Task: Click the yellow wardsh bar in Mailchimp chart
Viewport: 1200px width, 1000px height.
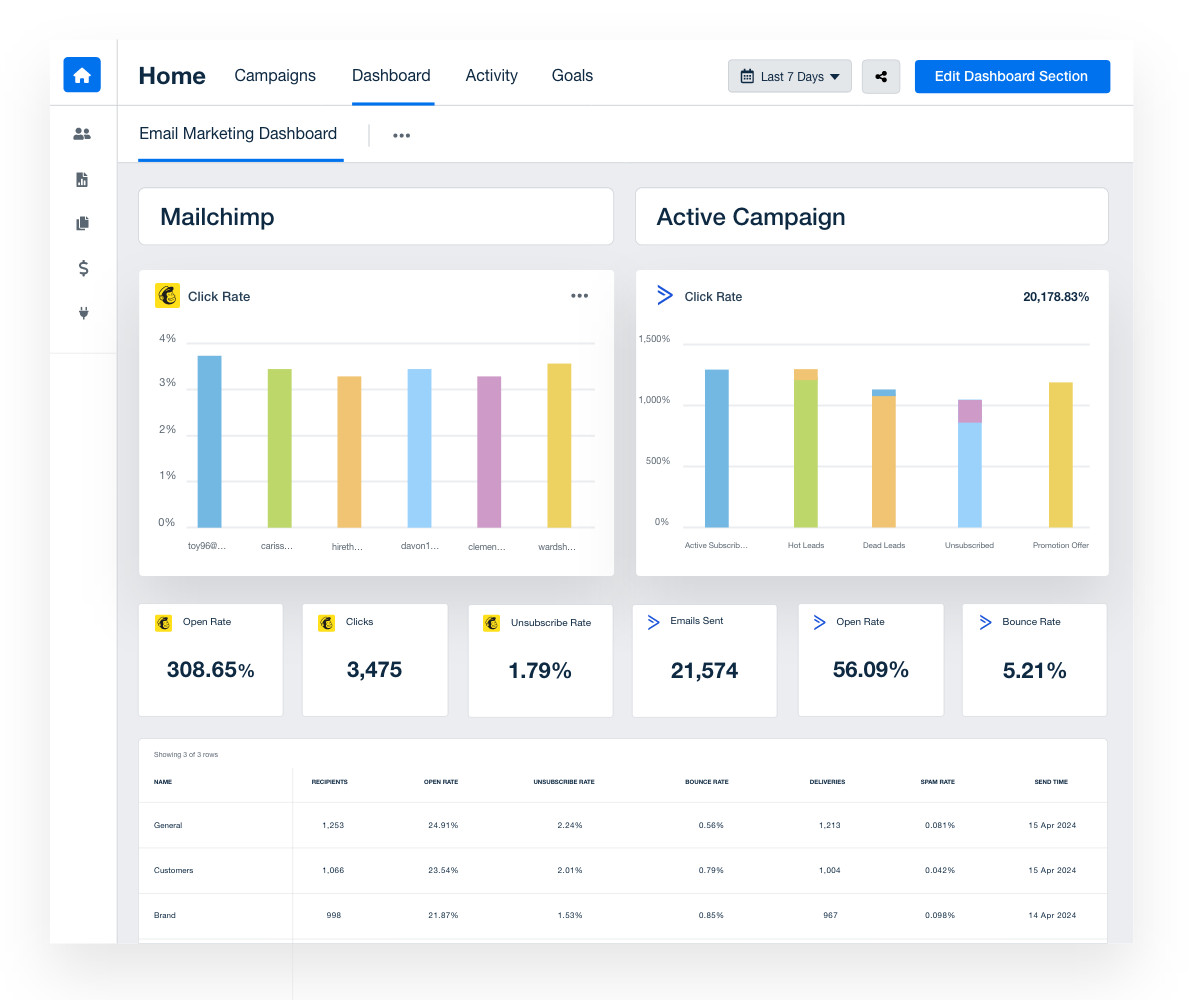Action: (x=559, y=445)
